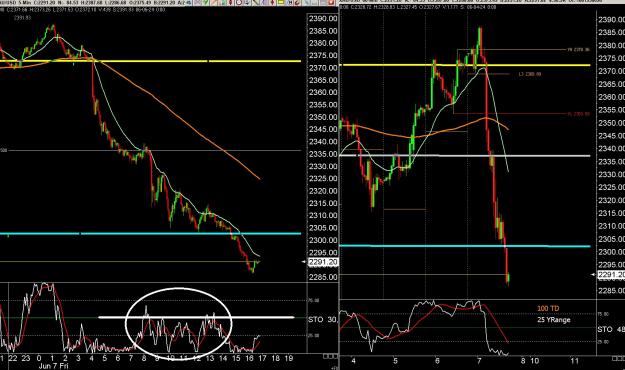Click the 2385.00 label on right chart price axis
Image resolution: width=625 pixels, height=370 pixels.
coord(611,32)
